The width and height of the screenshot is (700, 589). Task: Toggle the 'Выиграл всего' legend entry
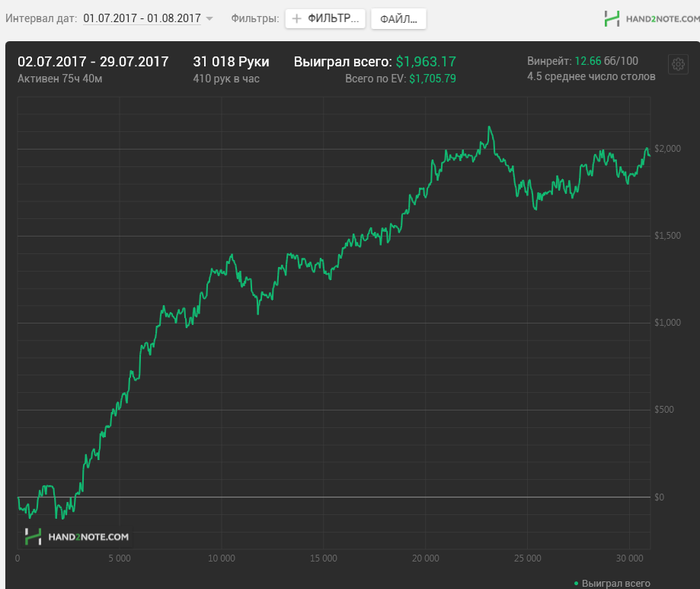pos(612,583)
